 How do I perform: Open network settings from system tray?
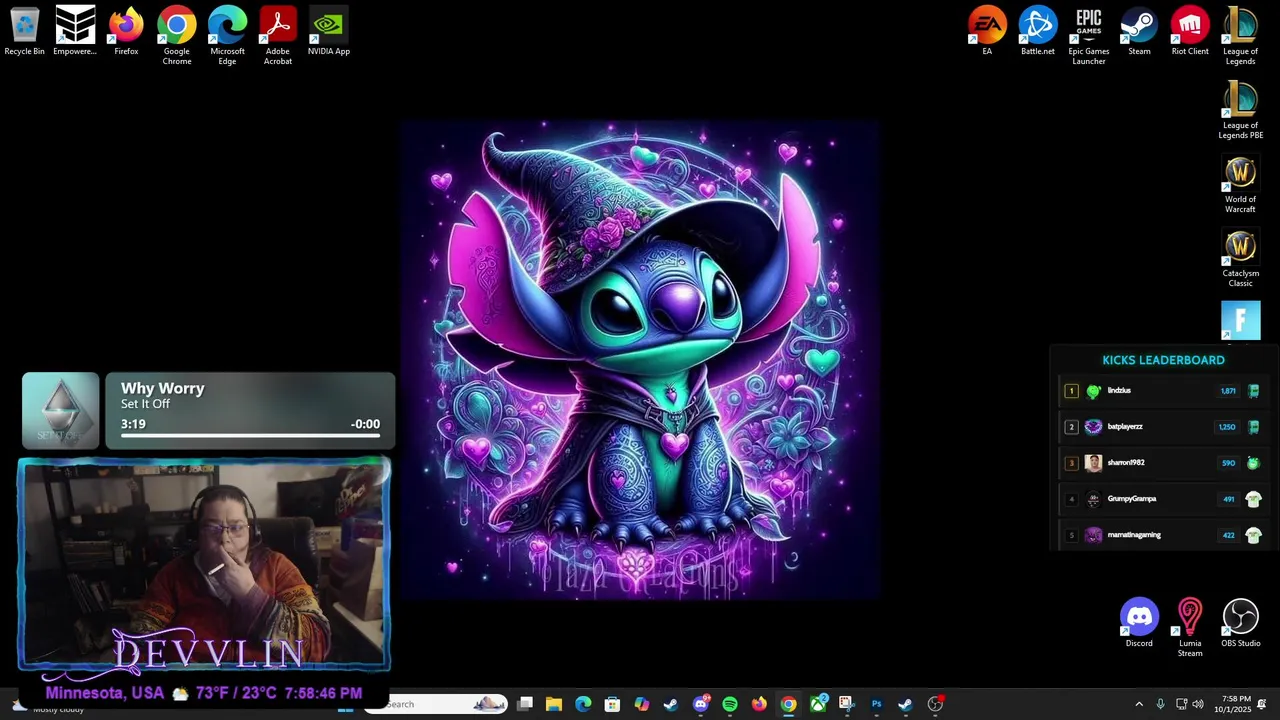tap(1181, 704)
